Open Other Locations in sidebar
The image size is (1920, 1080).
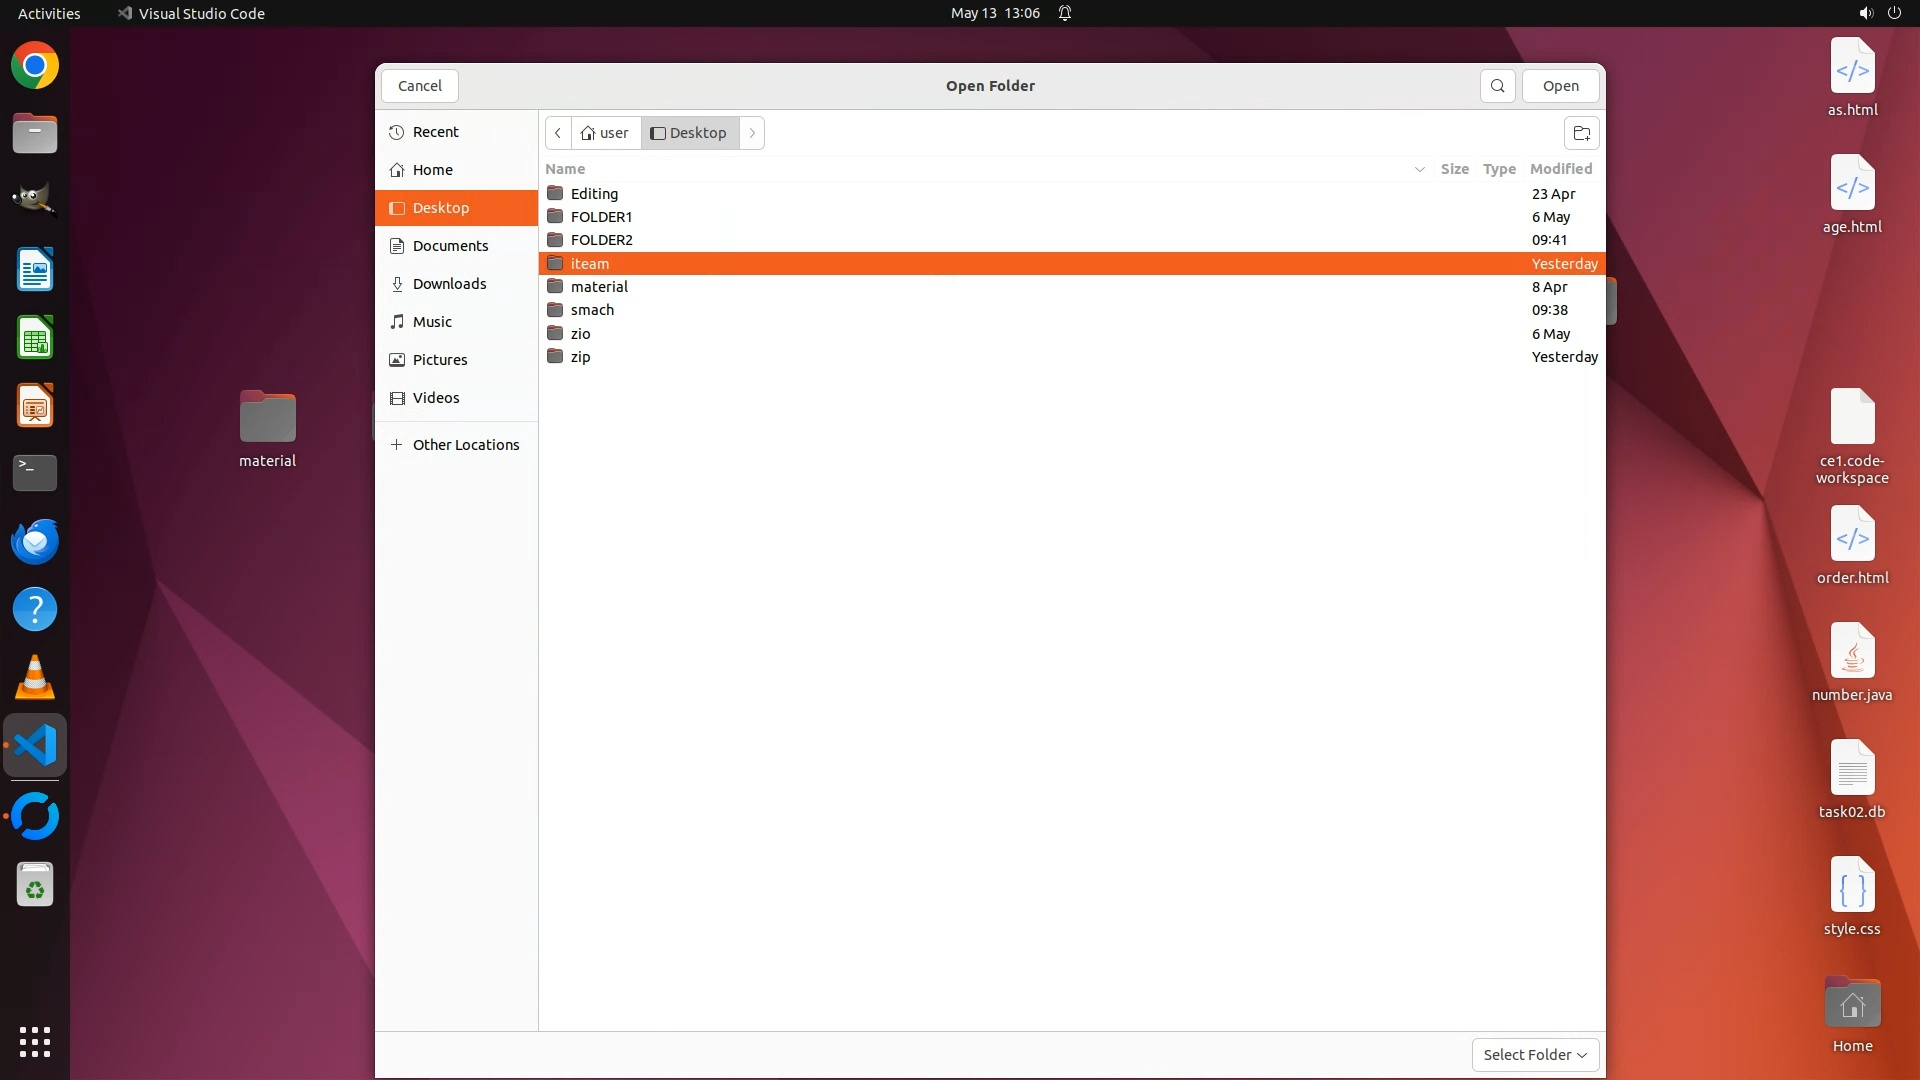[465, 445]
